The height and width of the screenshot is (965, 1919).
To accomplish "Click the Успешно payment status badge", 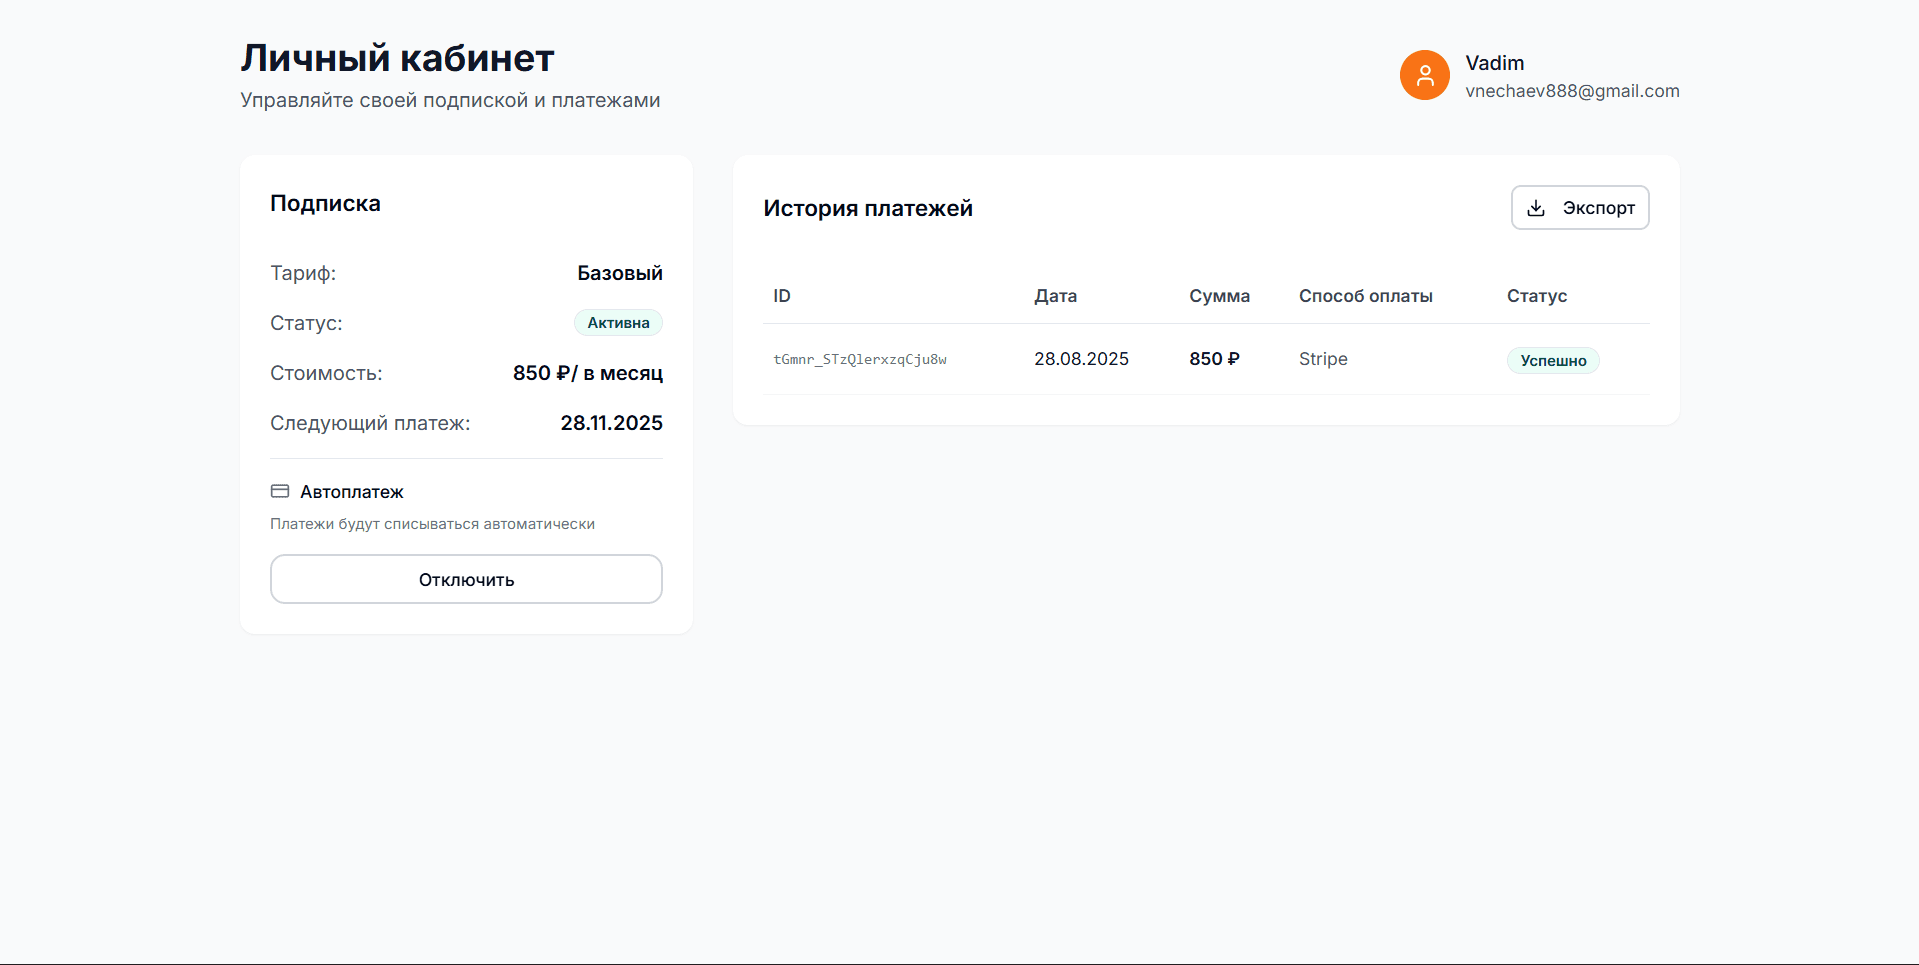I will (x=1552, y=360).
